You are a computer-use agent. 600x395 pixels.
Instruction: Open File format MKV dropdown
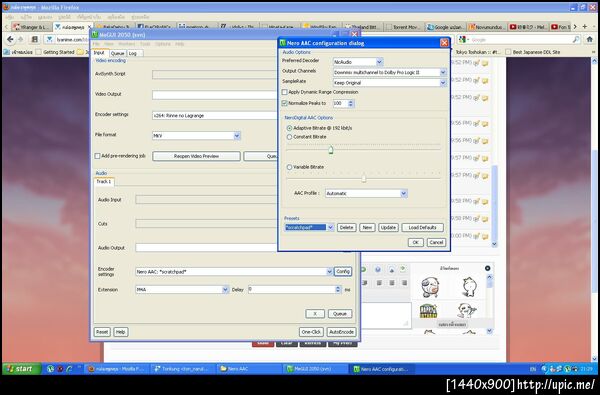(237, 135)
